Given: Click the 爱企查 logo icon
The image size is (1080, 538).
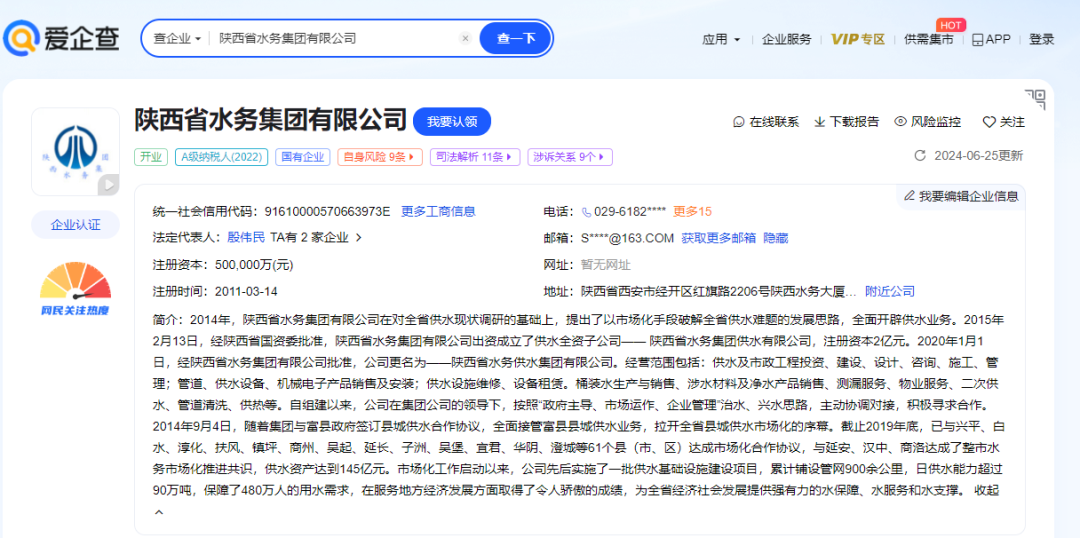Looking at the screenshot, I should pyautogui.click(x=22, y=38).
